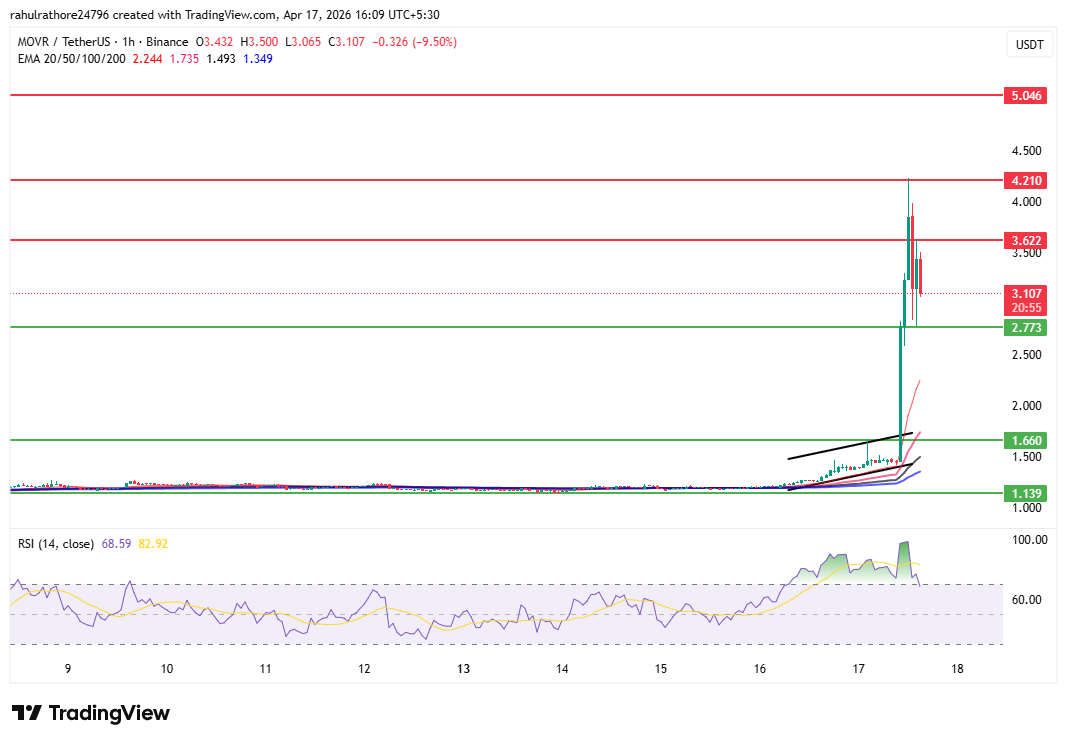Image resolution: width=1067 pixels, height=743 pixels.
Task: Select the 3.622 red price label
Action: 1025,240
